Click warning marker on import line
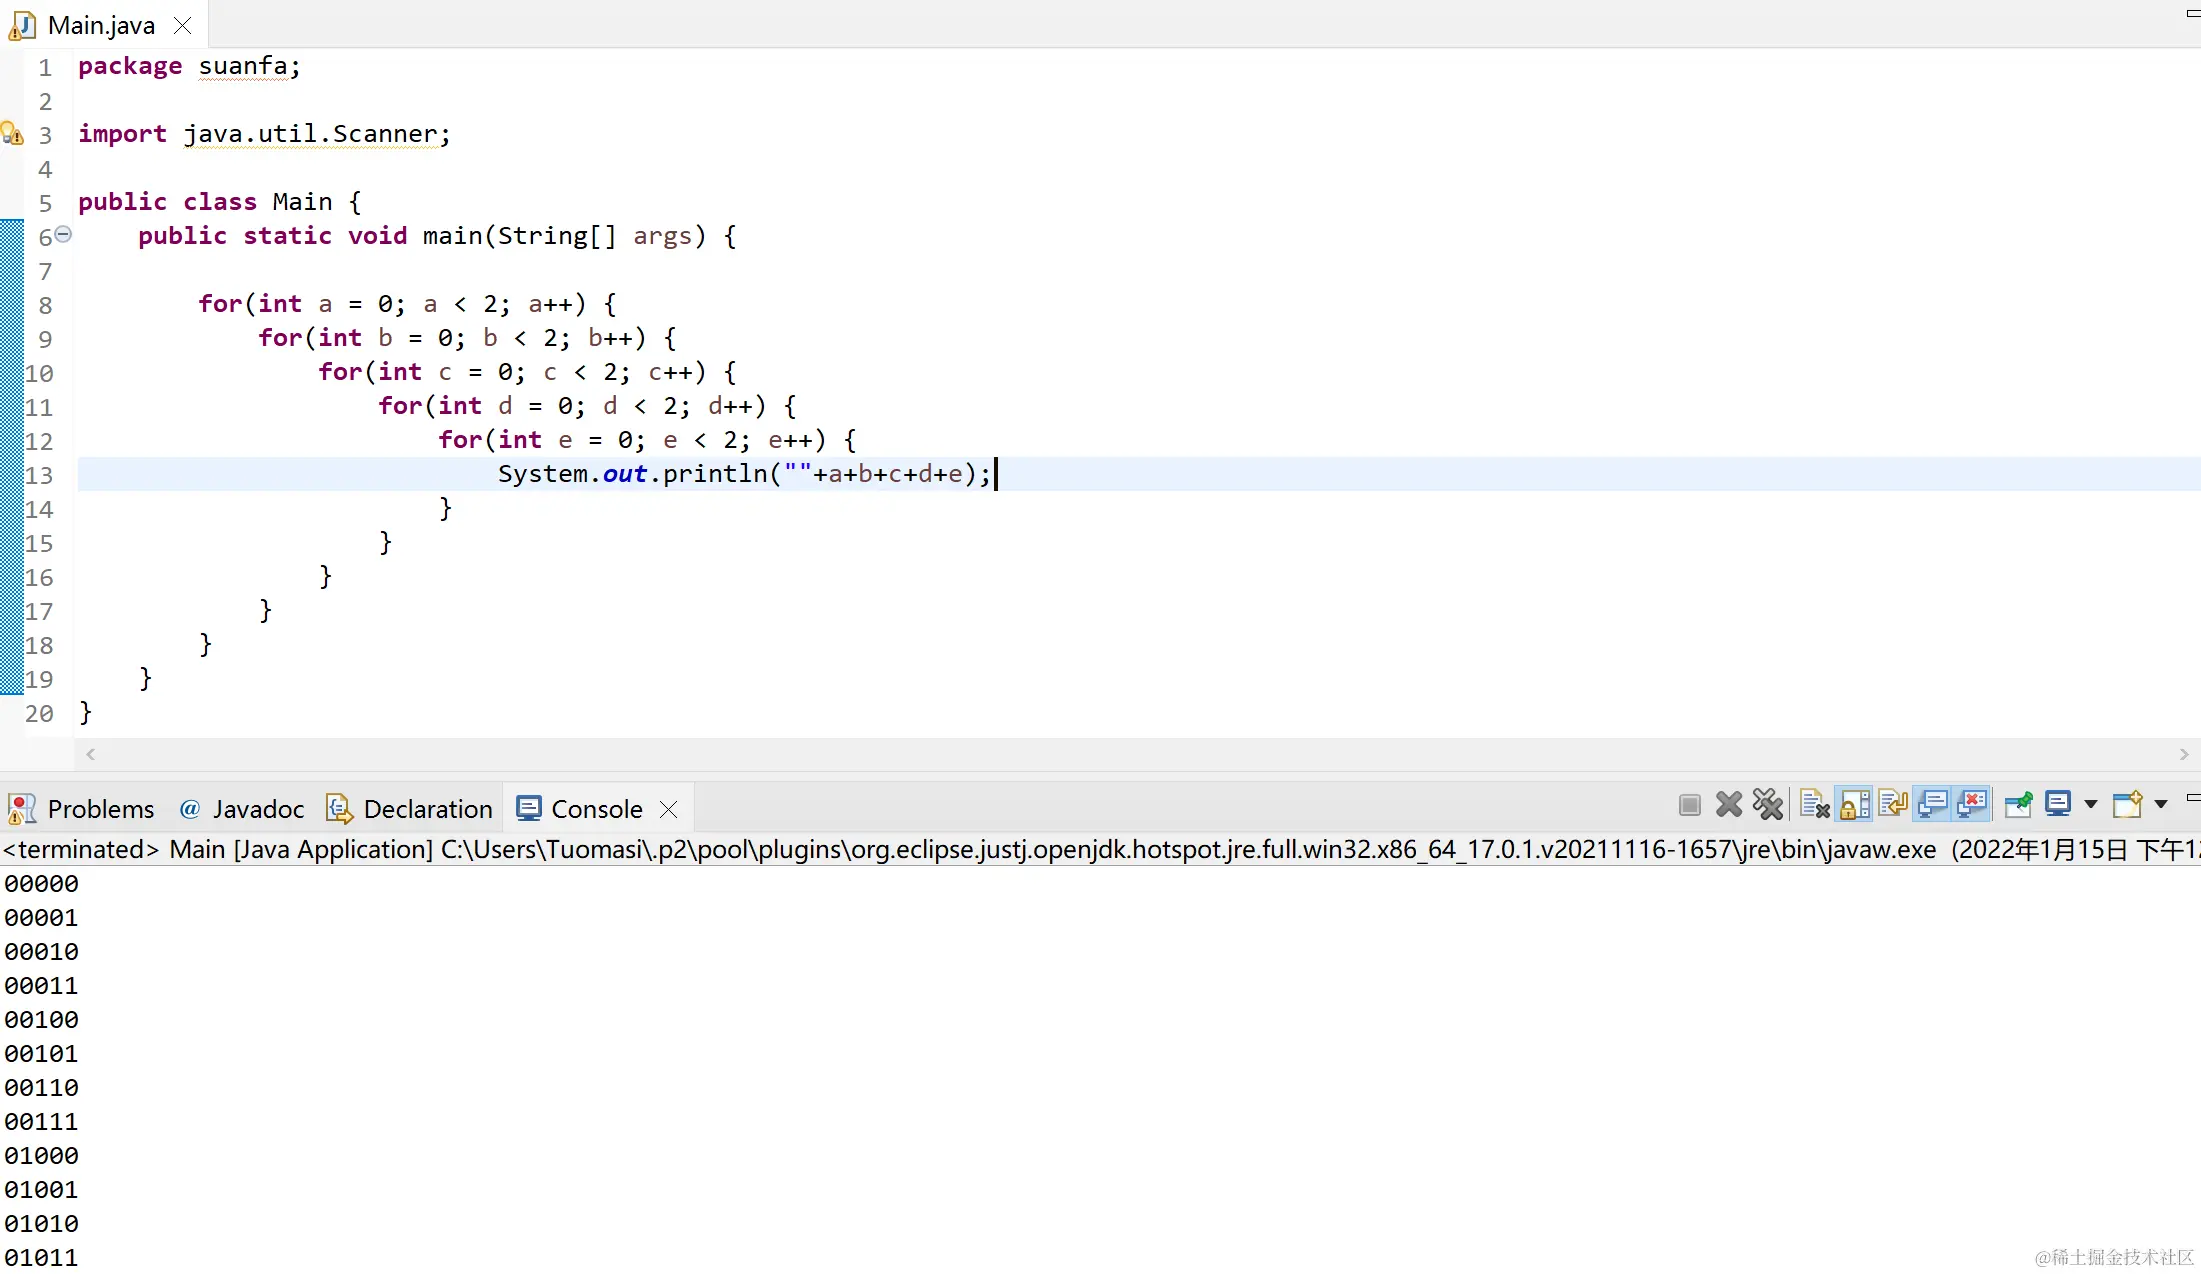 pos(12,134)
